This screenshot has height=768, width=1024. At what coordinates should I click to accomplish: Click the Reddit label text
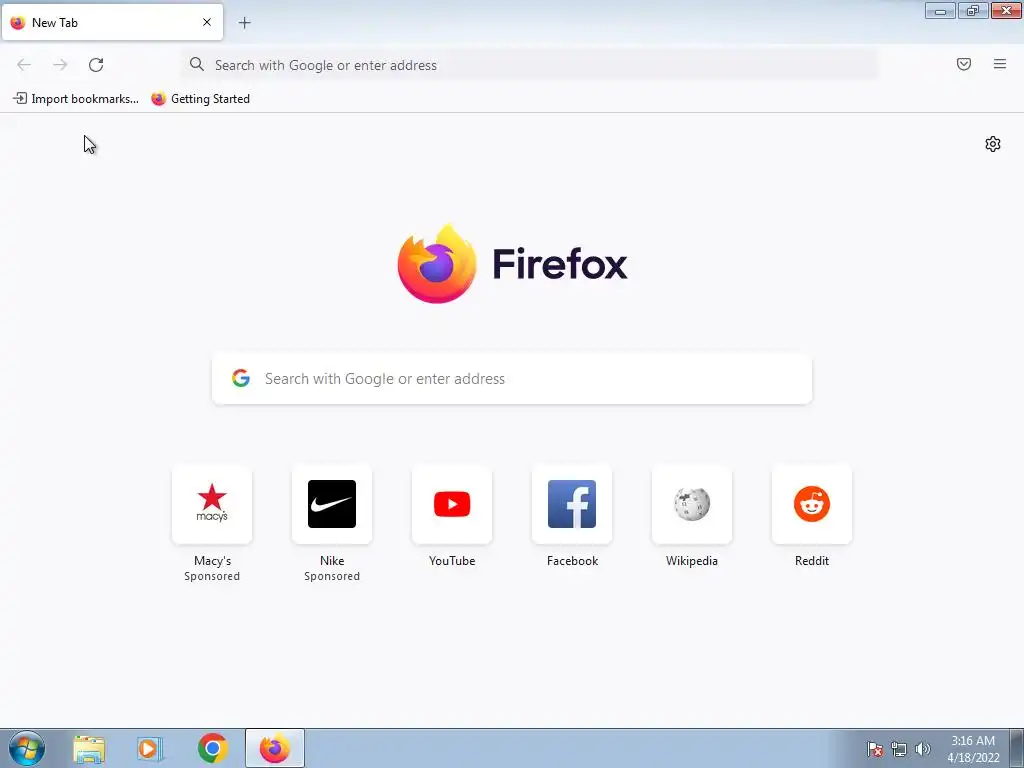click(812, 561)
